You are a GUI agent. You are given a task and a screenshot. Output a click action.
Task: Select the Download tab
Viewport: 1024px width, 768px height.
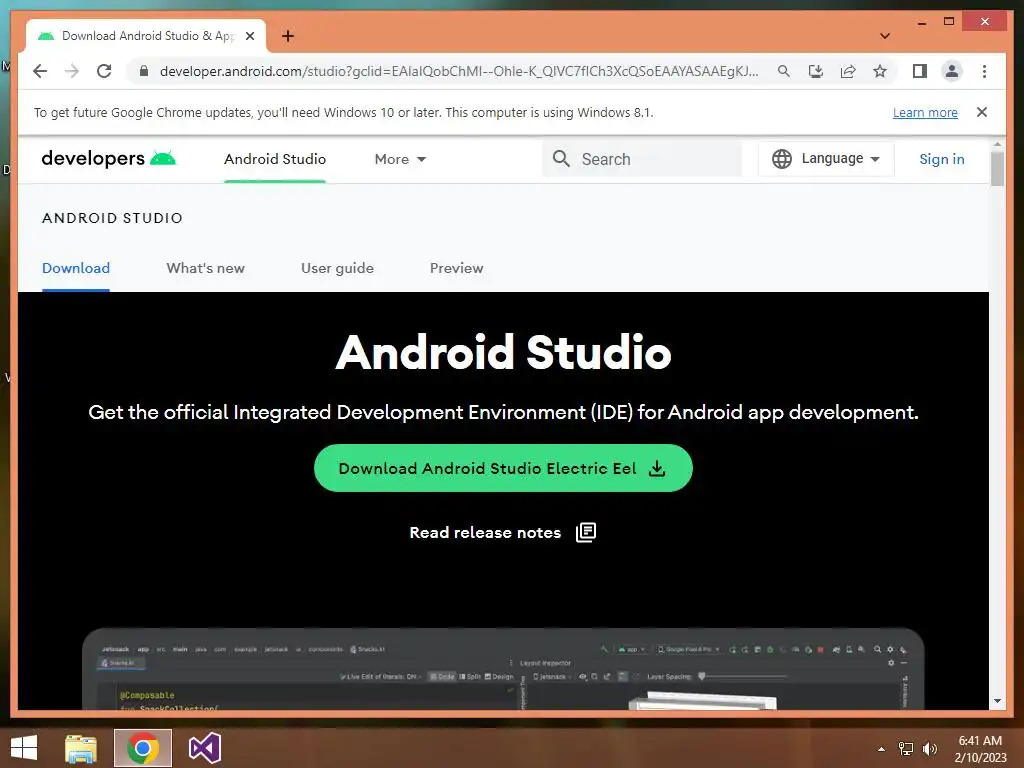click(x=76, y=268)
